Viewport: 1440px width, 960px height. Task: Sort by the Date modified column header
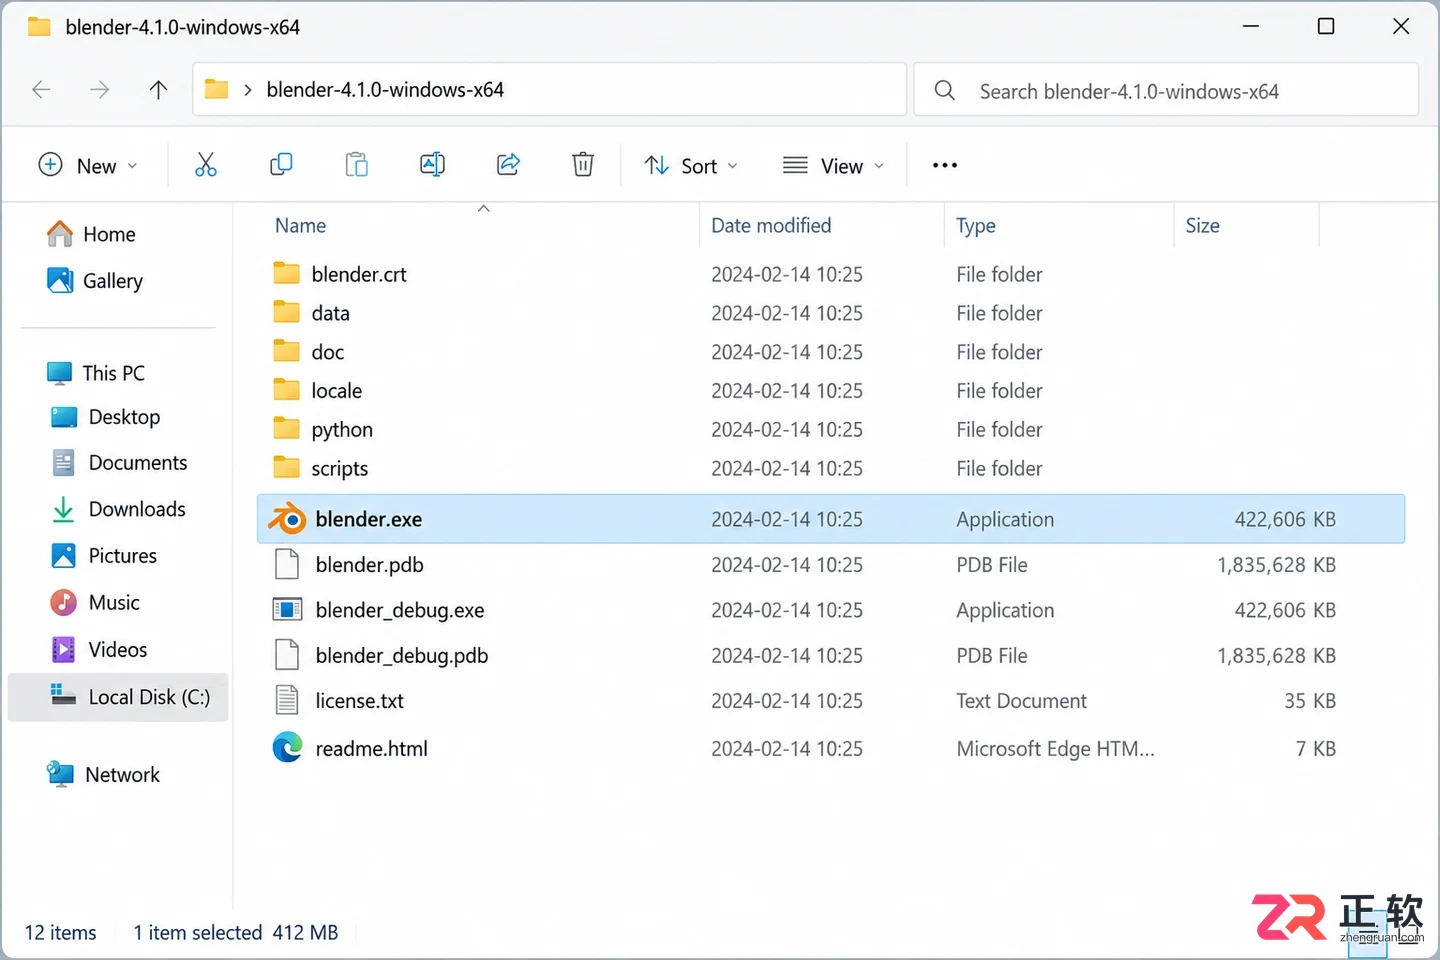coord(771,226)
